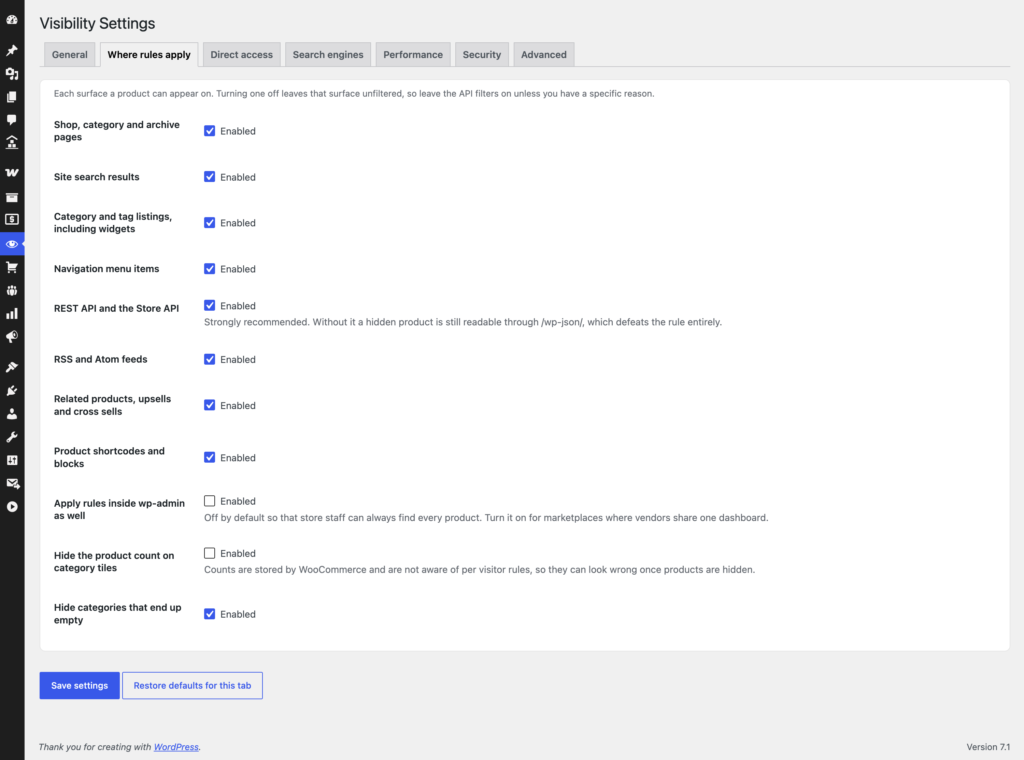Screen dimensions: 1024x760
Task: Toggle Related products, upsells and cross sells checkbox
Action: [210, 405]
